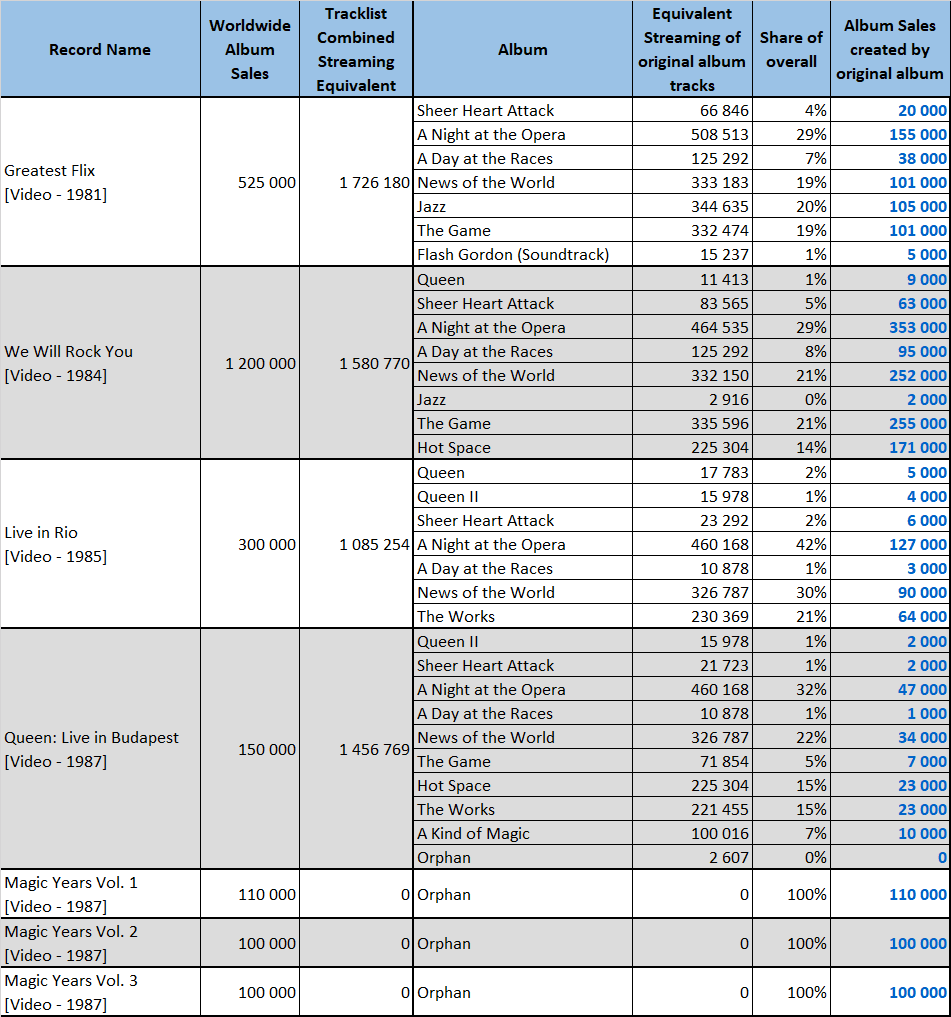
Task: Select the 'Record Name' column header
Action: click(x=100, y=49)
